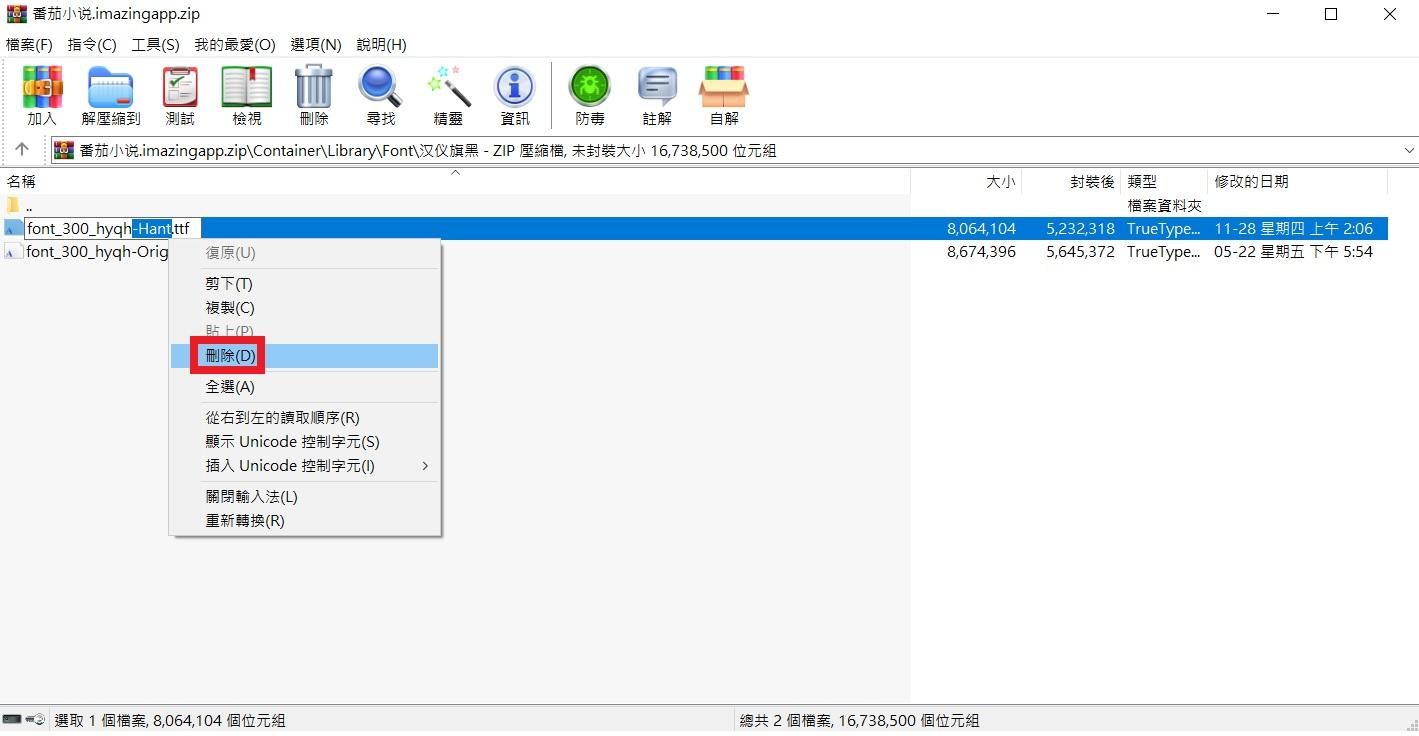Sort by the 修改的日期 Modified column header
This screenshot has width=1419, height=736.
tap(1297, 182)
